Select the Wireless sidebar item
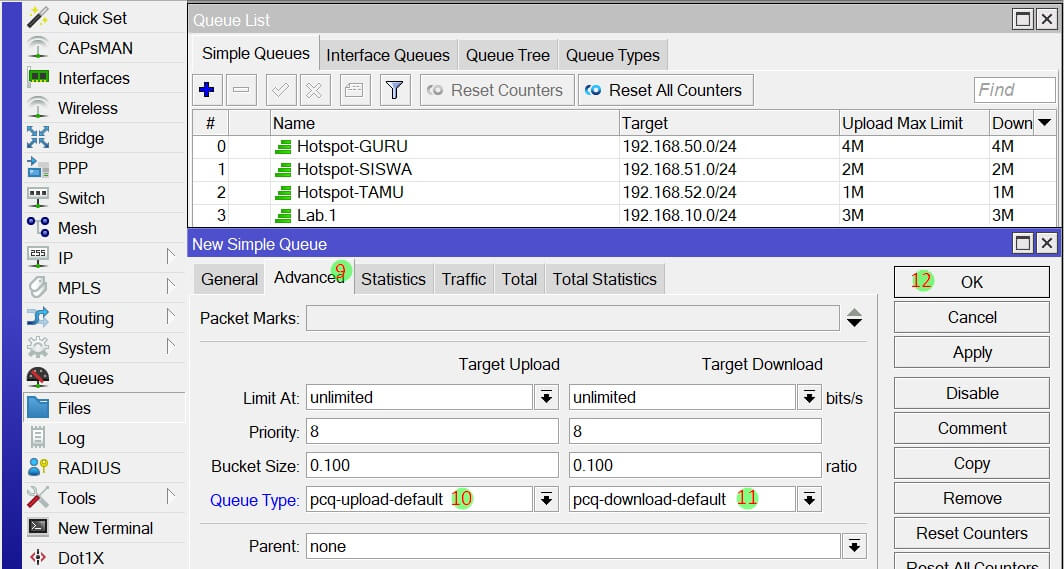The height and width of the screenshot is (569, 1064). [87, 108]
